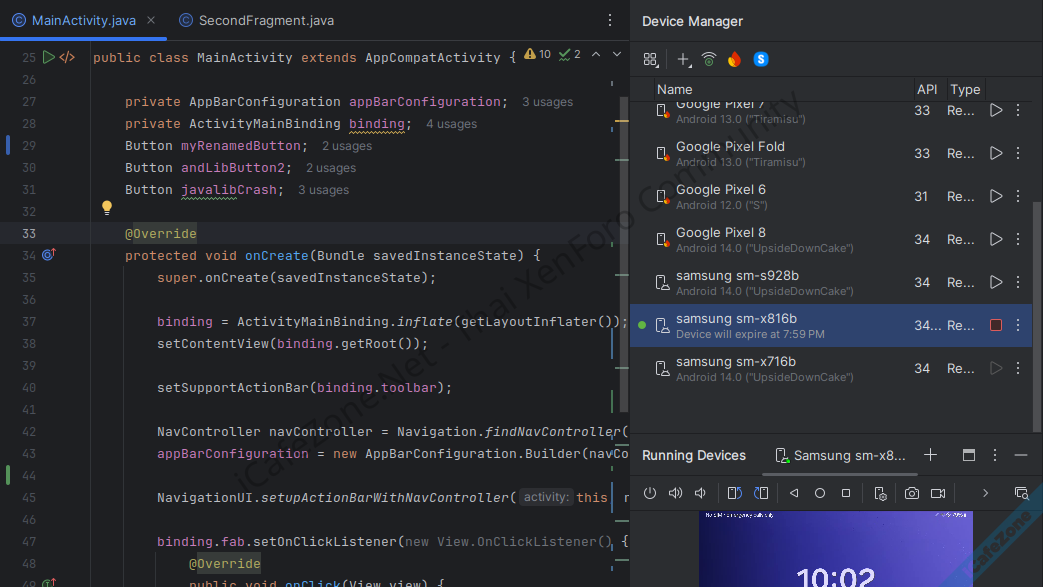Select the Samsung sm-x8... running device tab

841,455
